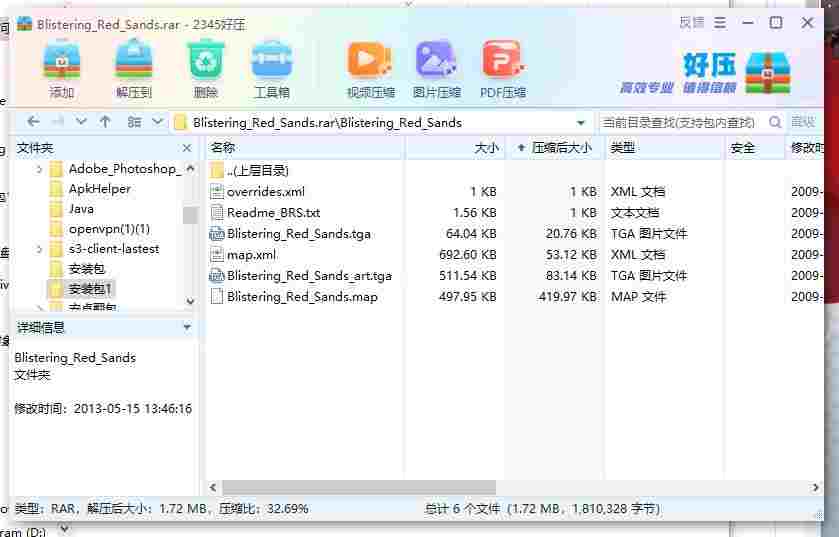Select the Java folder in tree

click(x=81, y=209)
